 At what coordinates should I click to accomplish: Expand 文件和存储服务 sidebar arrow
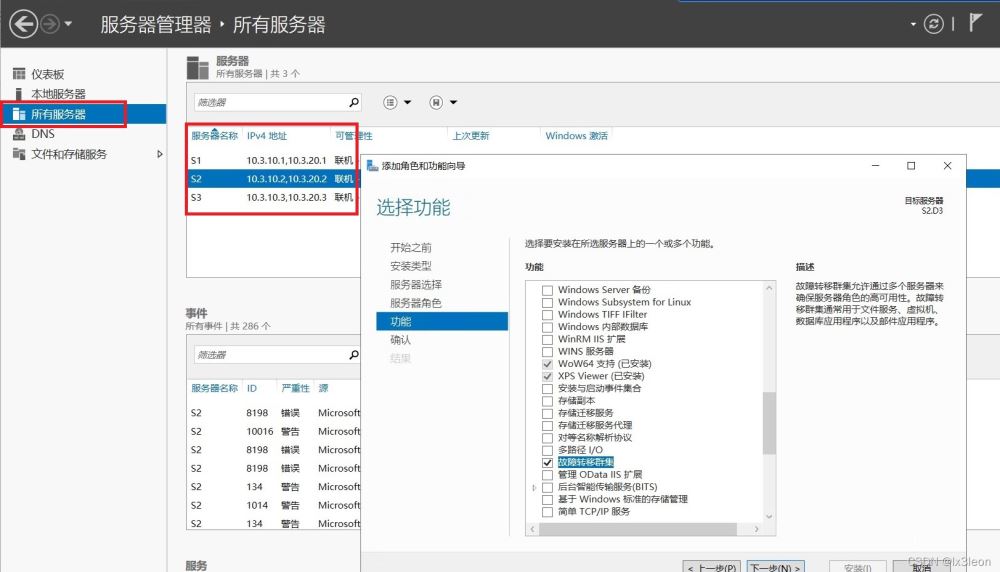click(x=159, y=154)
